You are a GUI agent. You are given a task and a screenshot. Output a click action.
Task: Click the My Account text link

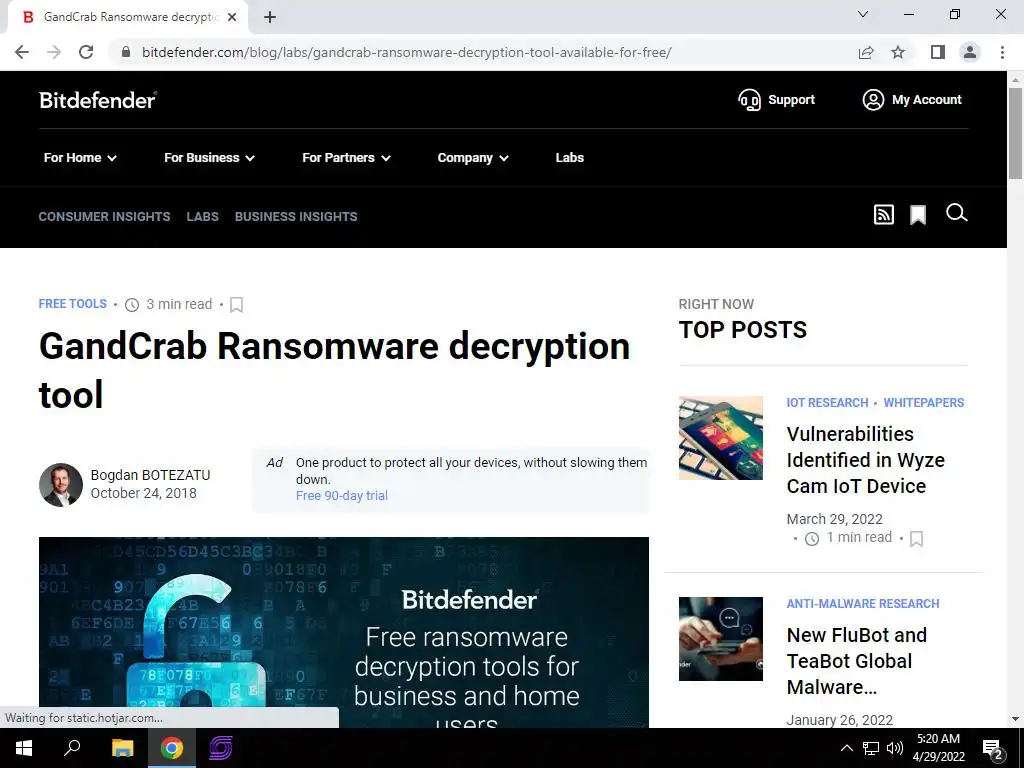(x=927, y=100)
